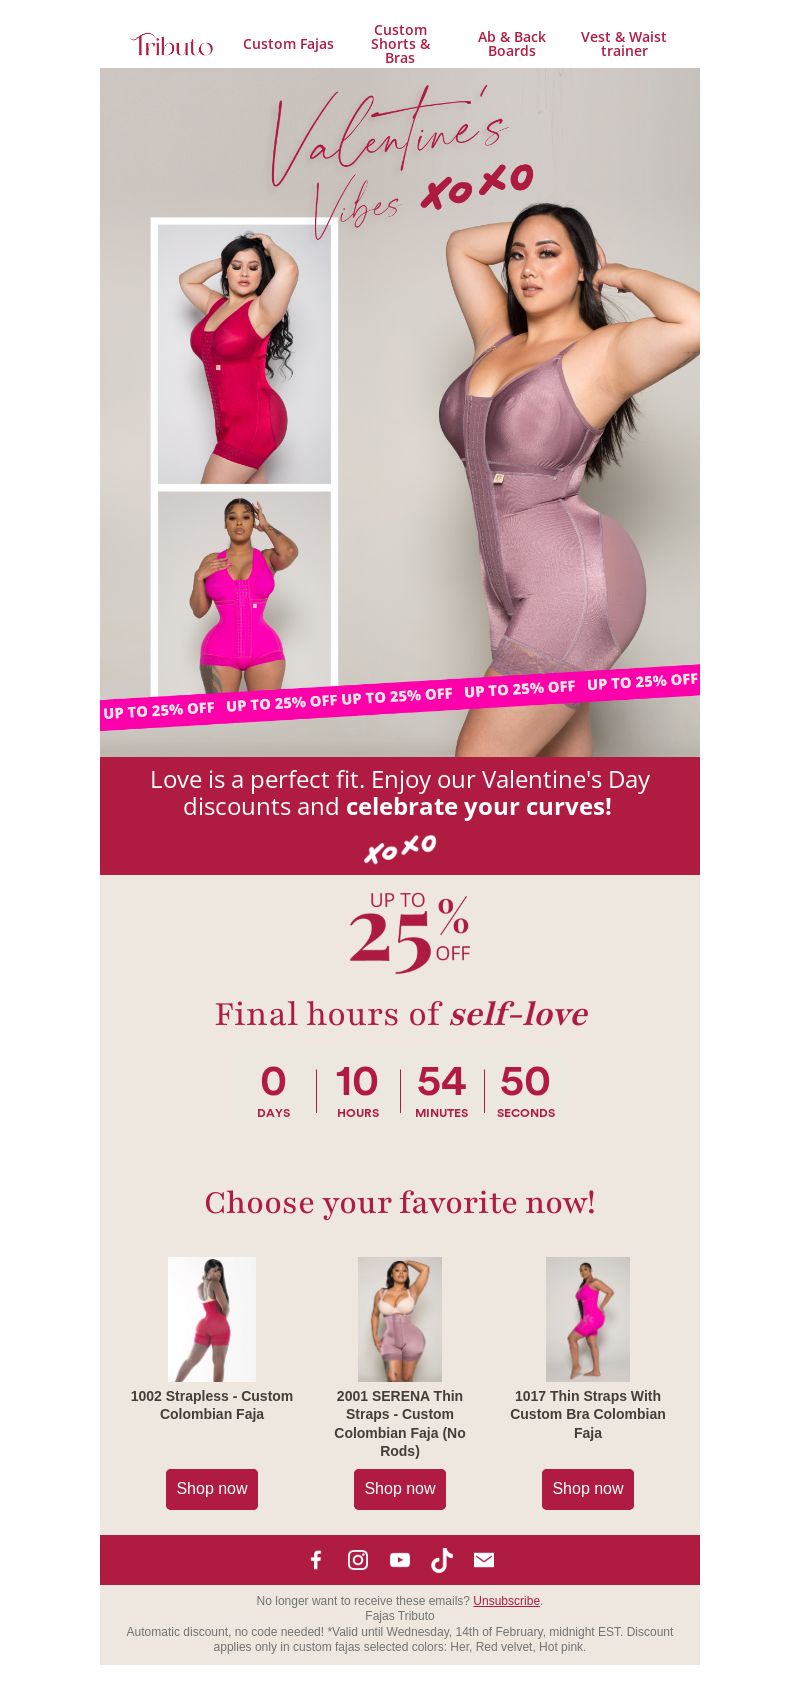Click the Tributo logo

[x=172, y=44]
